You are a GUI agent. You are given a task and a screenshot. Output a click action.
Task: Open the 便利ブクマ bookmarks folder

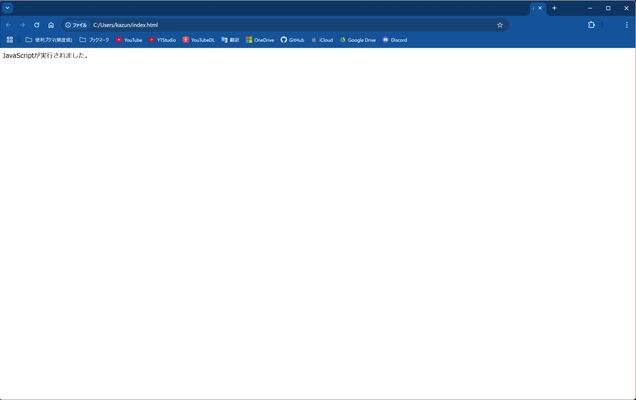click(49, 40)
